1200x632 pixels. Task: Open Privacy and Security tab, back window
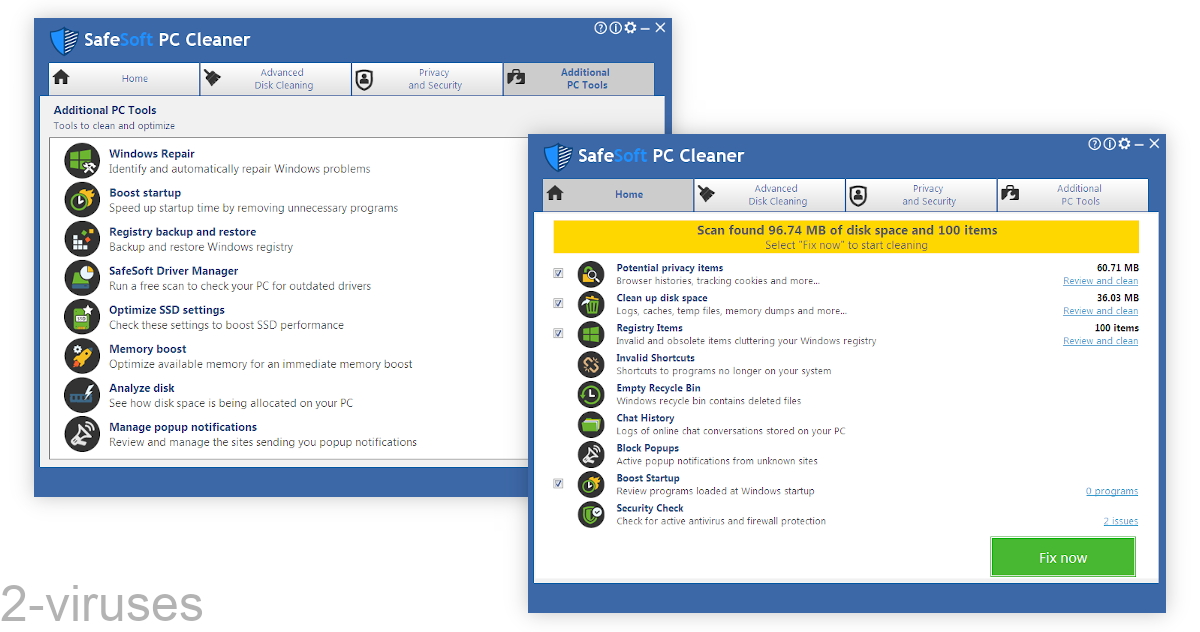tap(427, 79)
